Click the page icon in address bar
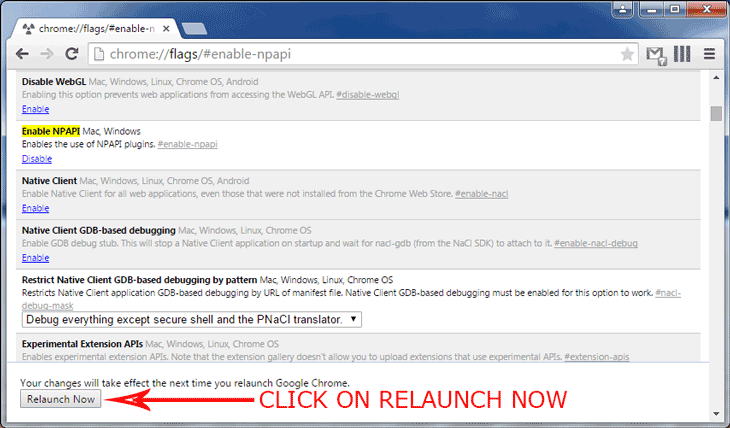This screenshot has width=730, height=428. 99,54
